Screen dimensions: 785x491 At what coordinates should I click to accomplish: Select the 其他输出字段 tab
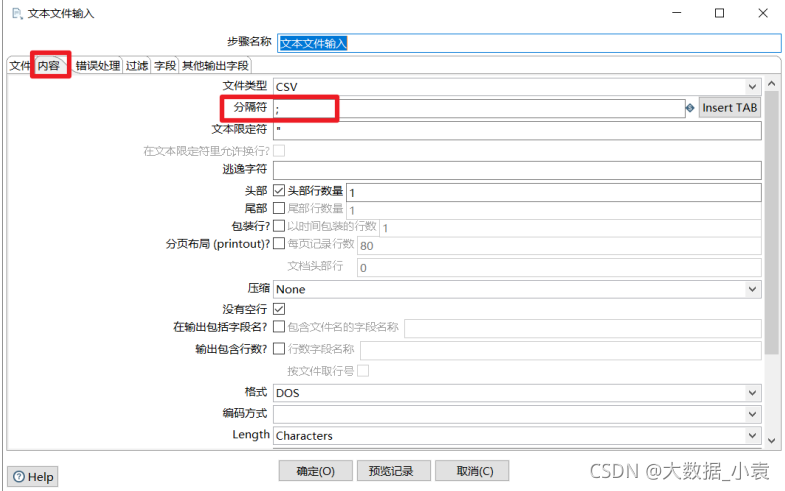coord(215,66)
